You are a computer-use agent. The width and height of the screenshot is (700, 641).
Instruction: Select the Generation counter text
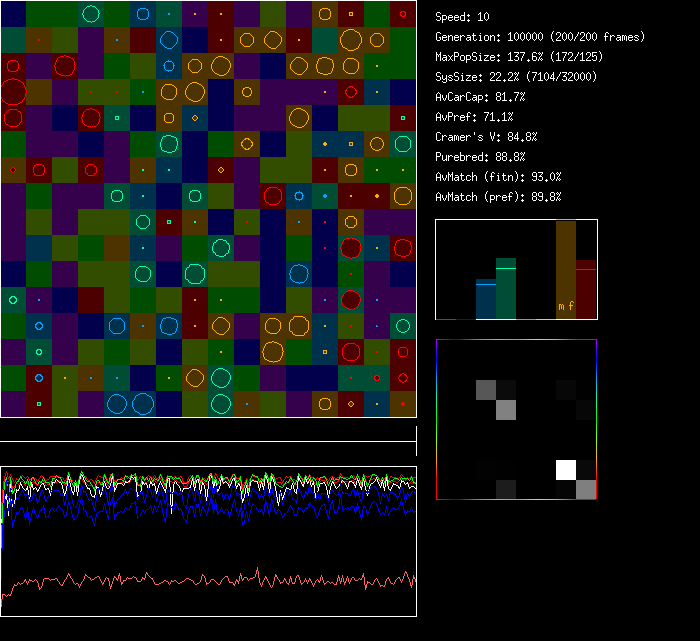540,37
